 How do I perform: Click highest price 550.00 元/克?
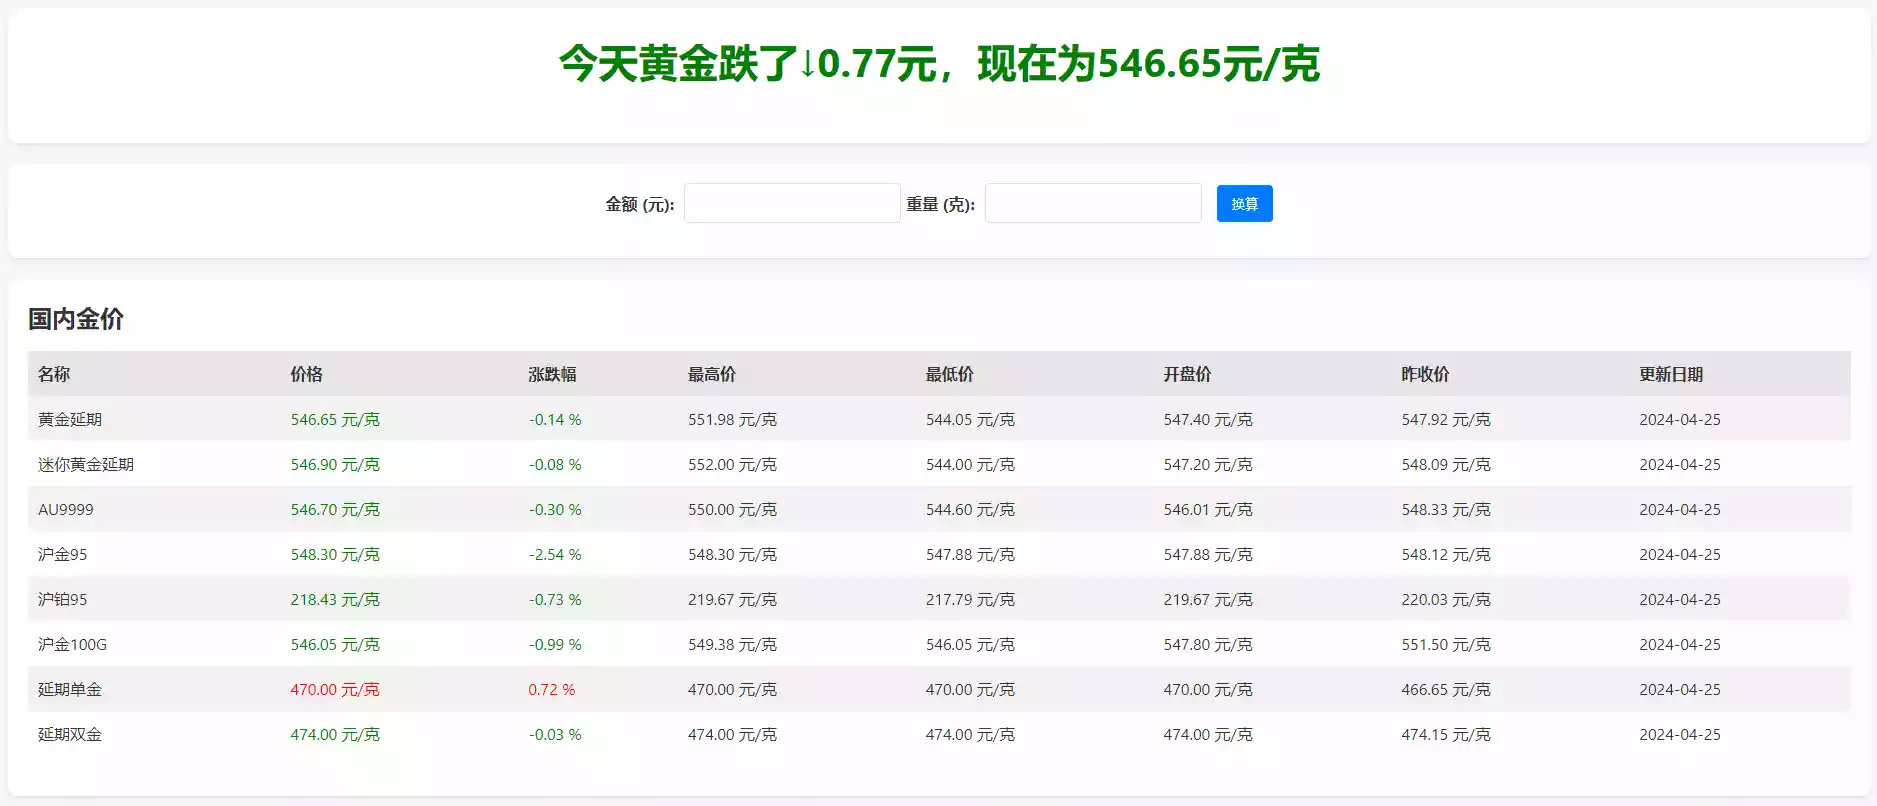(x=732, y=509)
